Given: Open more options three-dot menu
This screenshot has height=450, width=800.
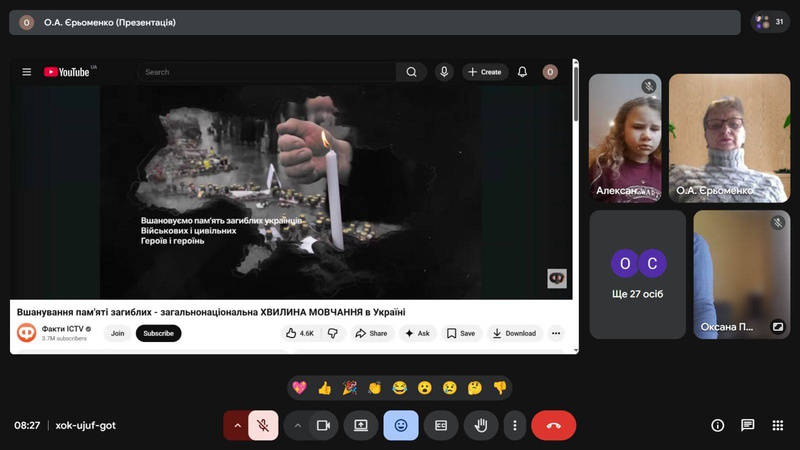Looking at the screenshot, I should pyautogui.click(x=515, y=425).
